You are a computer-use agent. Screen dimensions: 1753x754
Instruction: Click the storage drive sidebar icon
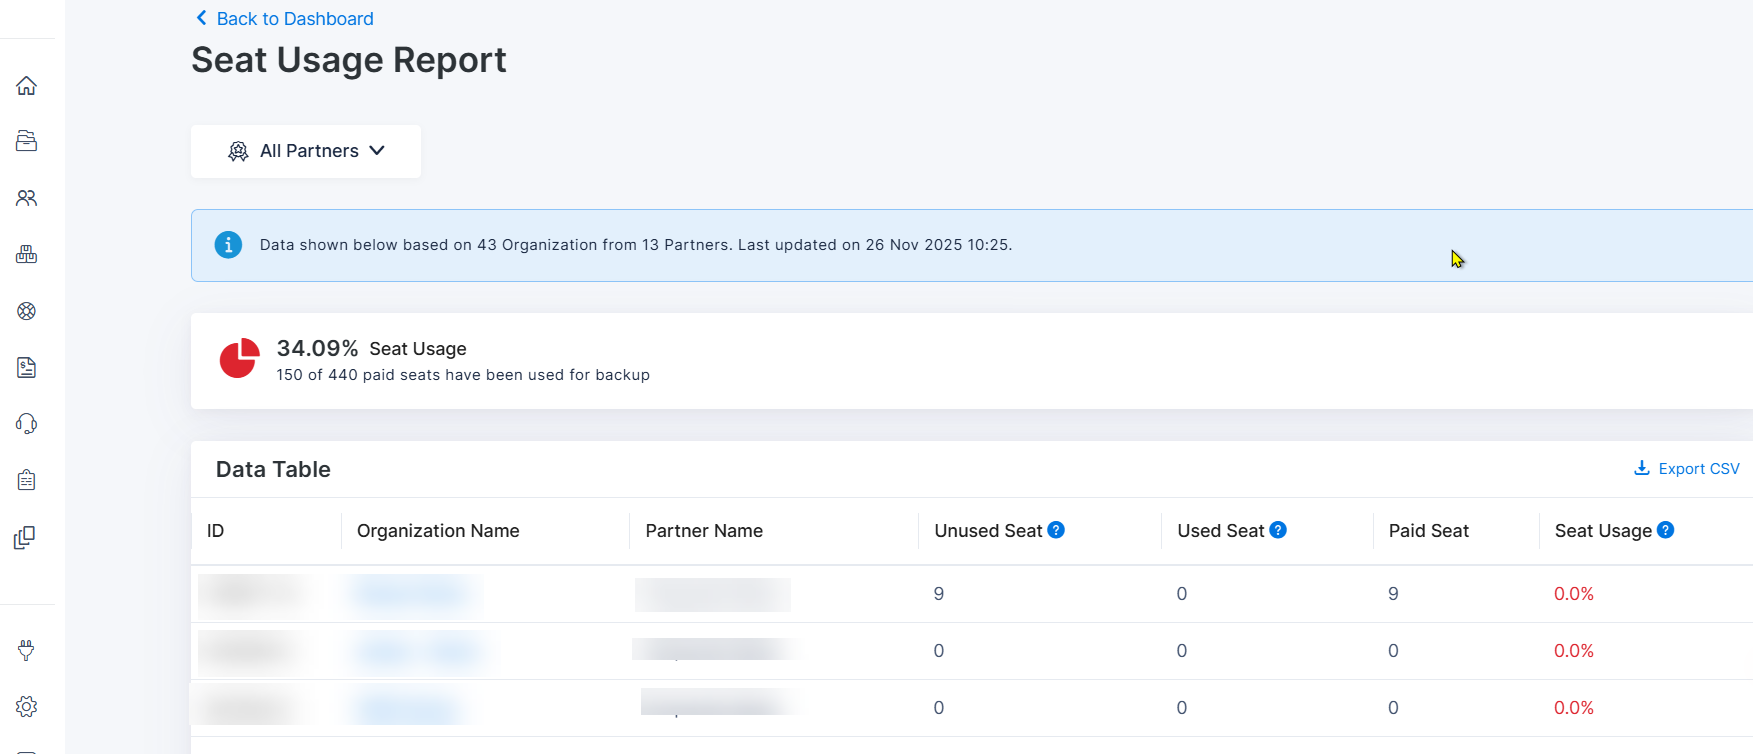point(27,141)
